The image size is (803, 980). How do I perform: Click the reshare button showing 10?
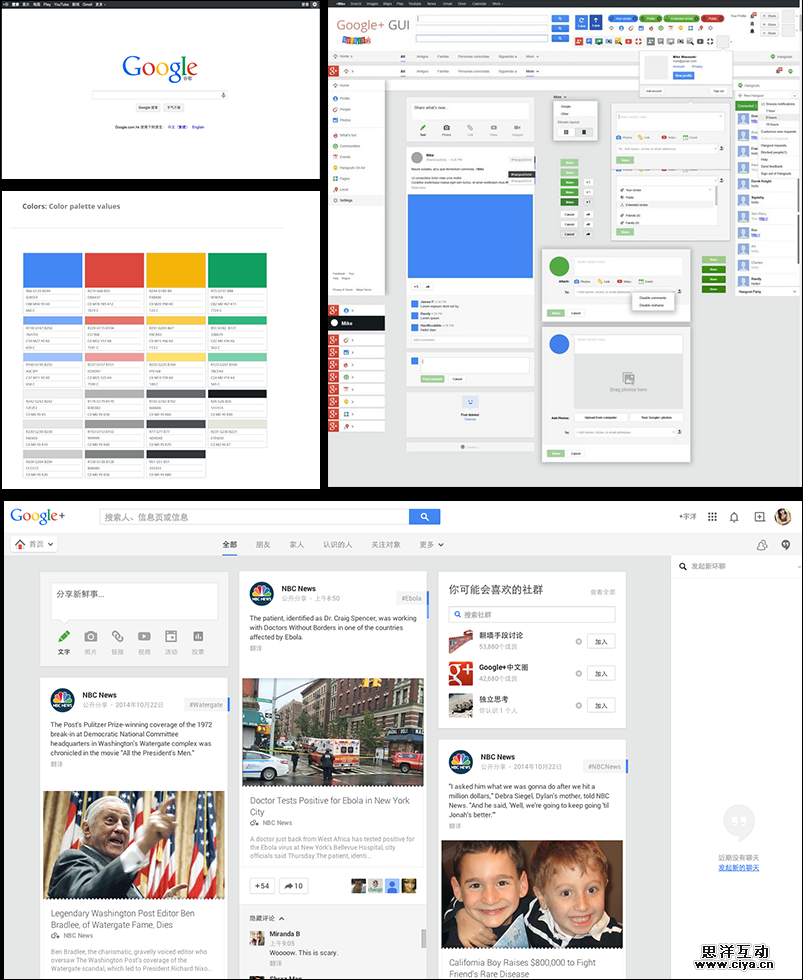(x=294, y=886)
